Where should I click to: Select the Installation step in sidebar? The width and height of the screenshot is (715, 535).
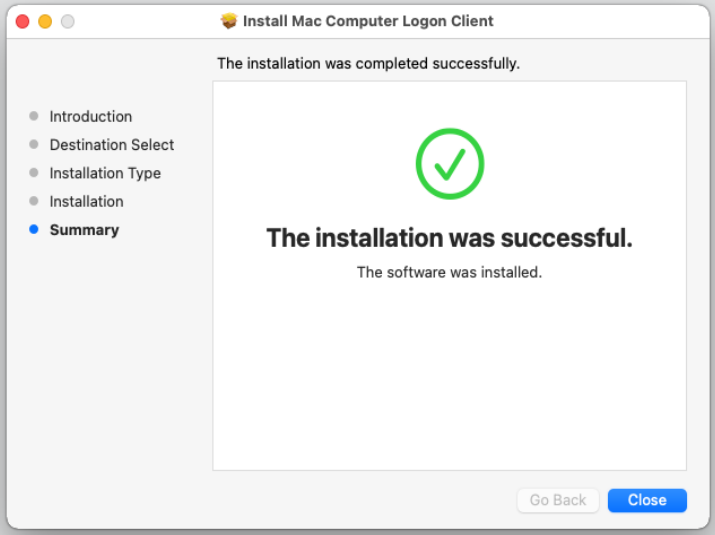tap(87, 201)
